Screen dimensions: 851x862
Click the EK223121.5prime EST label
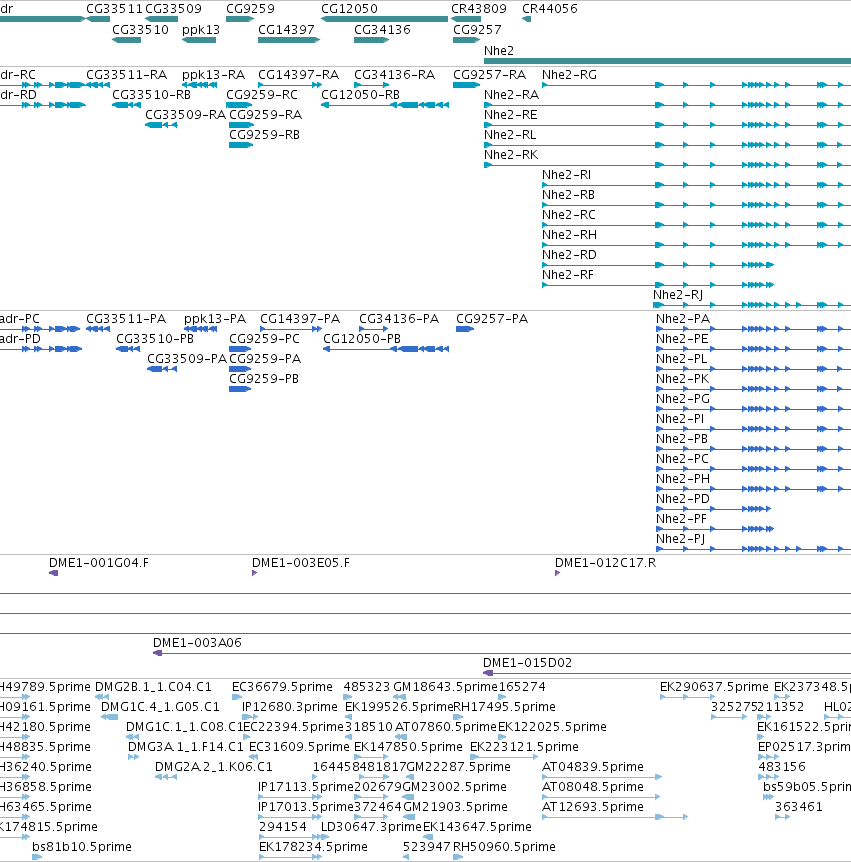(524, 747)
